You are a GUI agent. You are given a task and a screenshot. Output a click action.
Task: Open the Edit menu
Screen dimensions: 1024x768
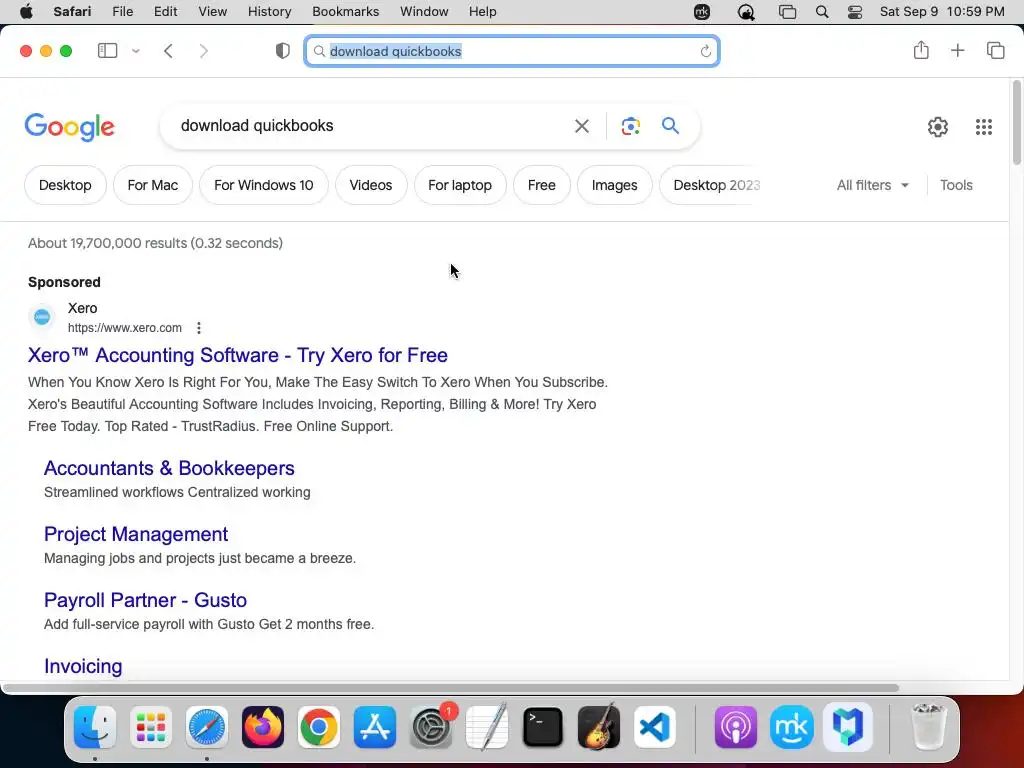(x=165, y=12)
